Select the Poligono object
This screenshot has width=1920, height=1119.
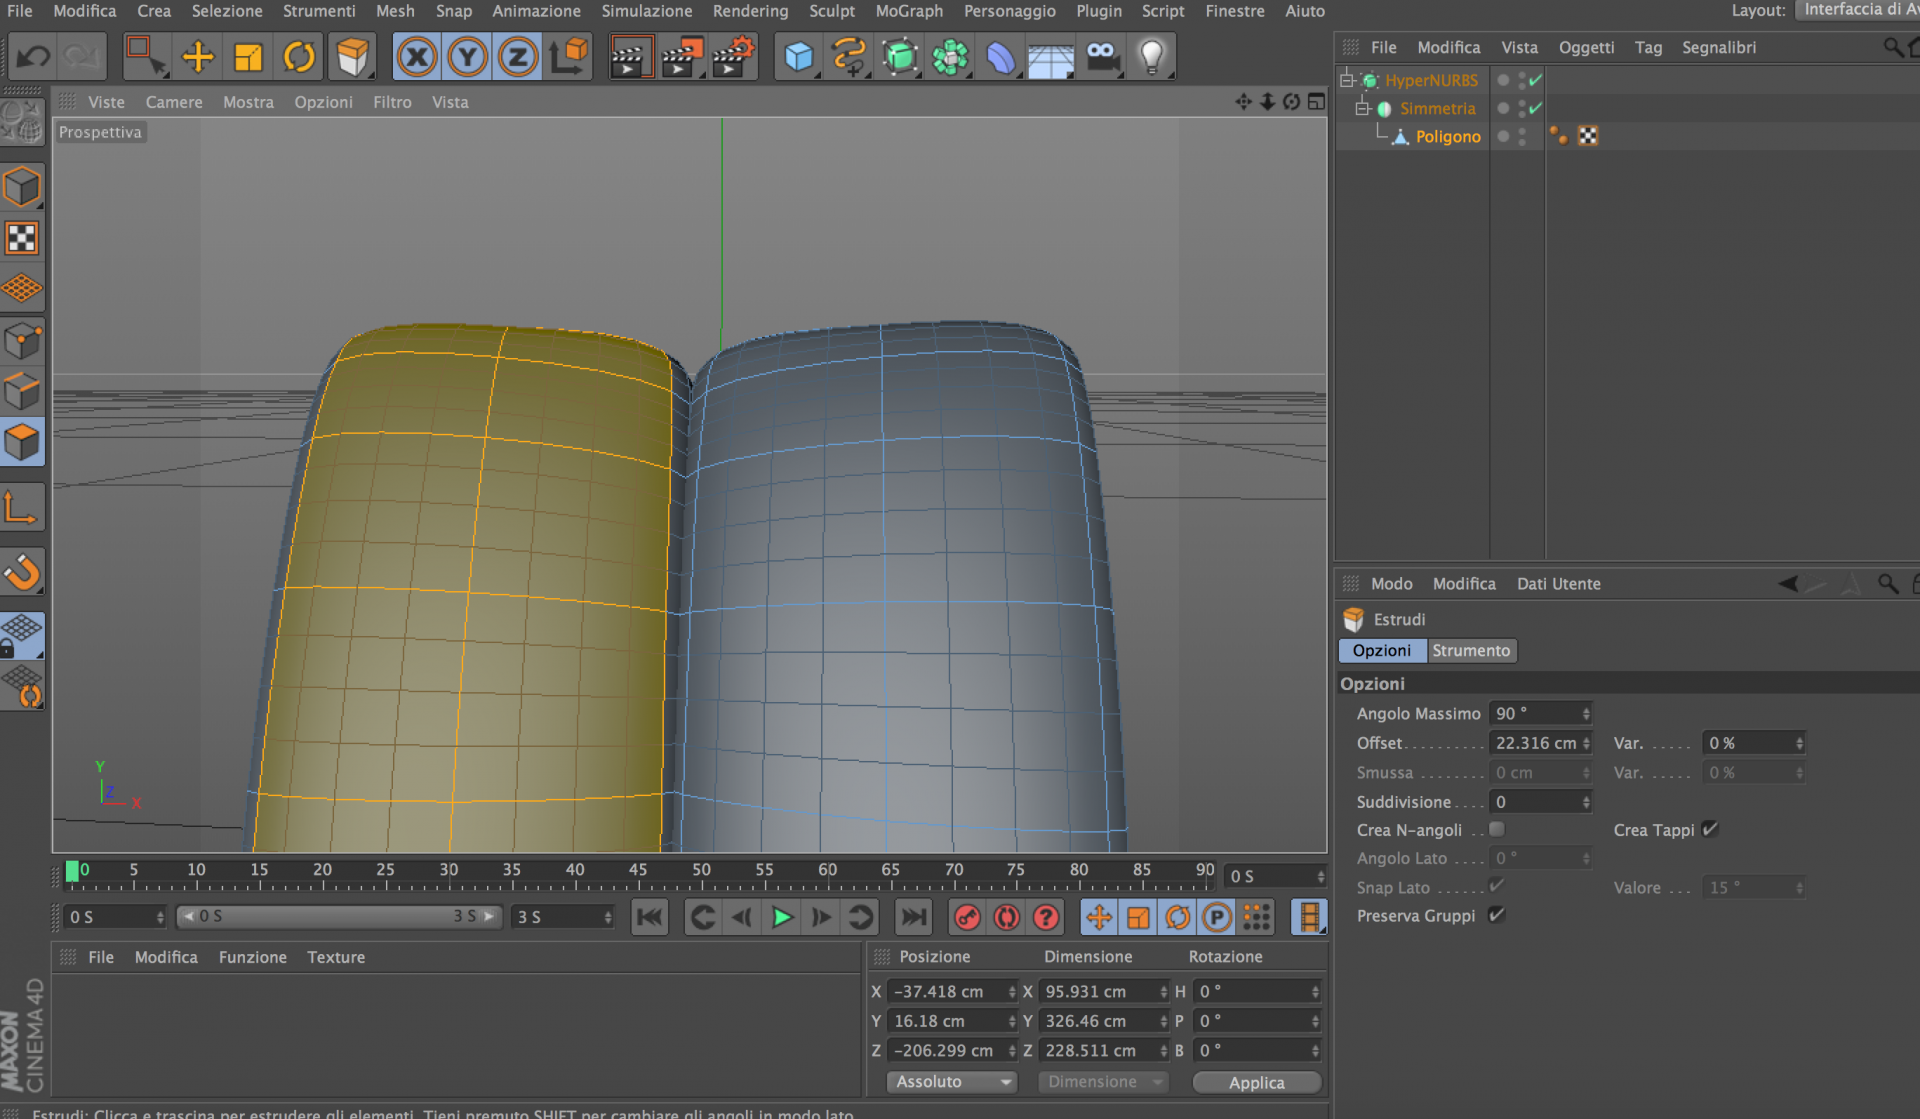[1448, 136]
